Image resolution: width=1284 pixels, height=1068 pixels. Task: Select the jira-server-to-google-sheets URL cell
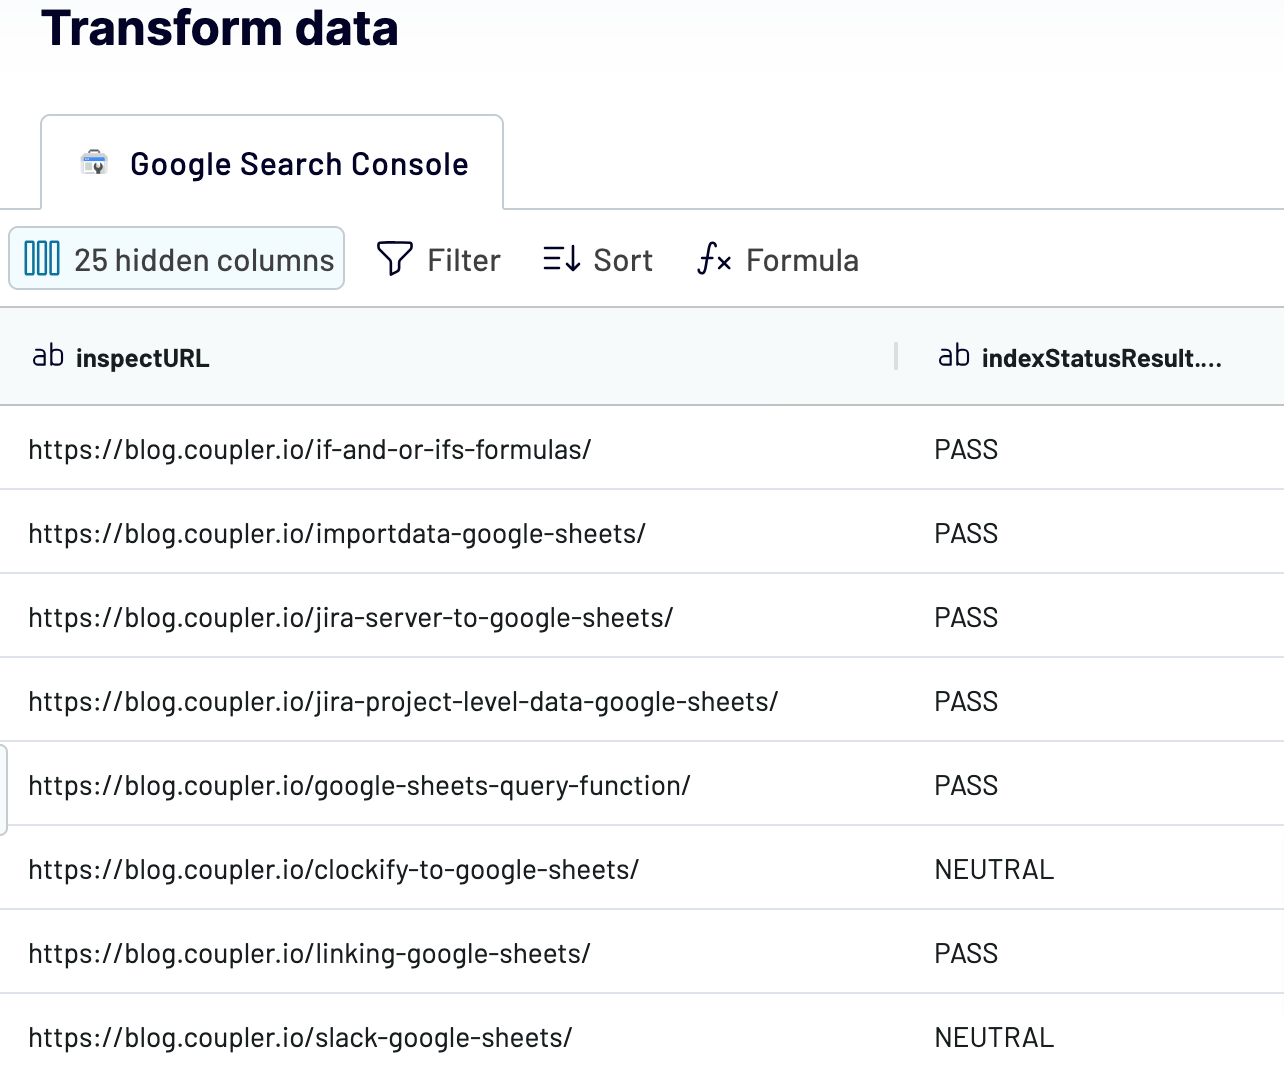(x=351, y=617)
